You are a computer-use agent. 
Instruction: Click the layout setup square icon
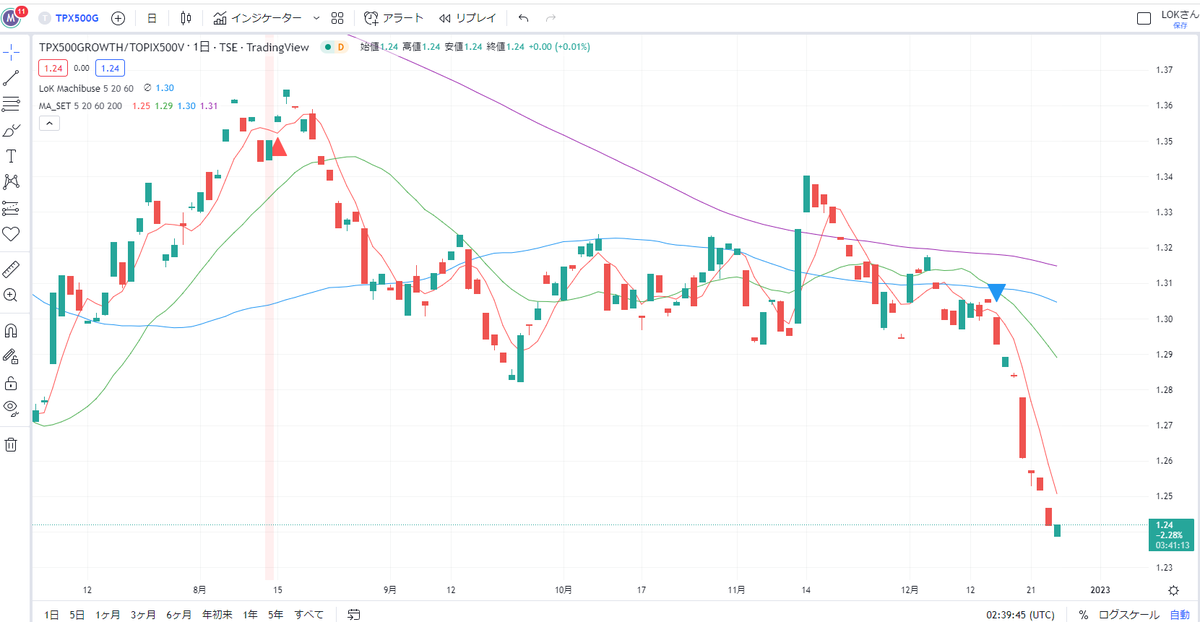[x=1144, y=18]
